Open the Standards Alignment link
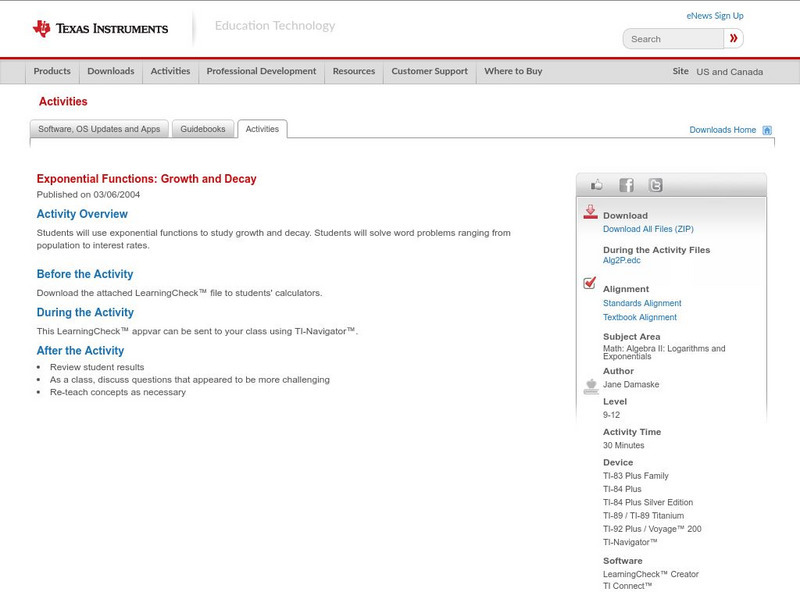 coord(642,303)
